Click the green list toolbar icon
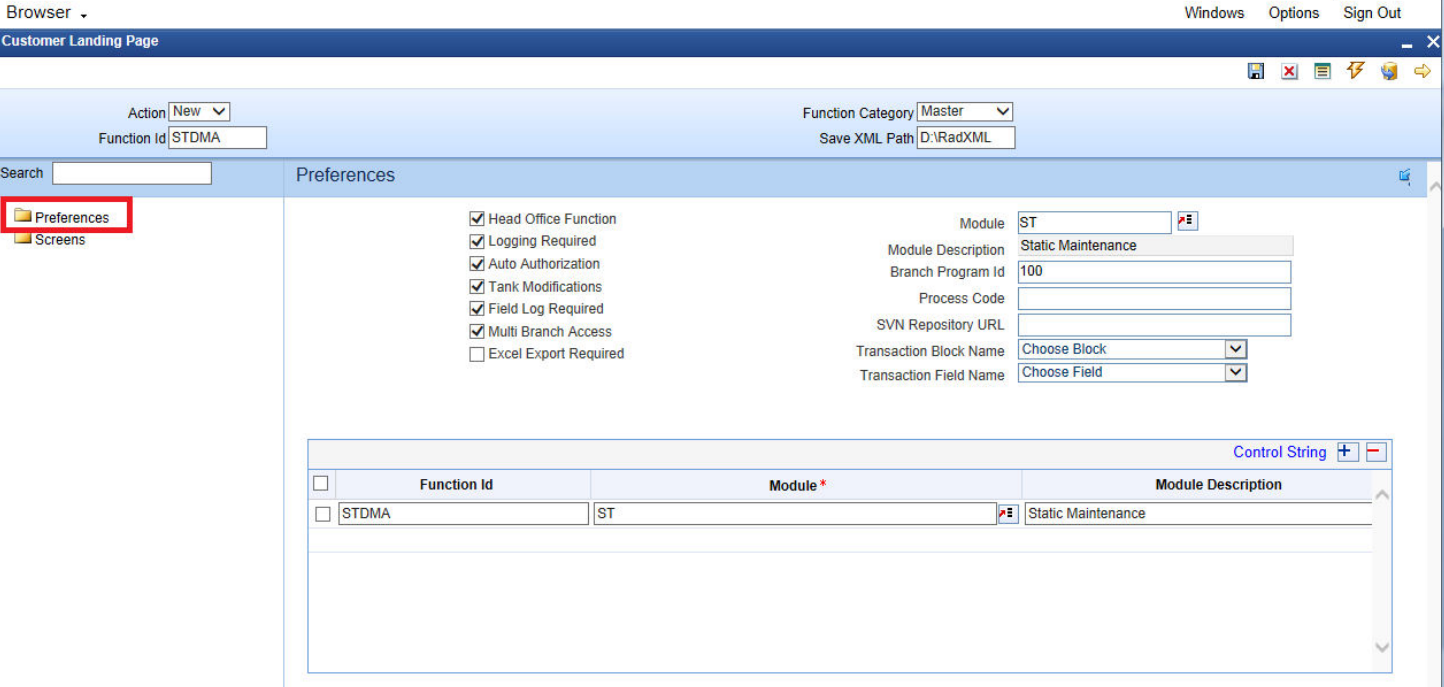This screenshot has height=687, width=1444. tap(1322, 72)
